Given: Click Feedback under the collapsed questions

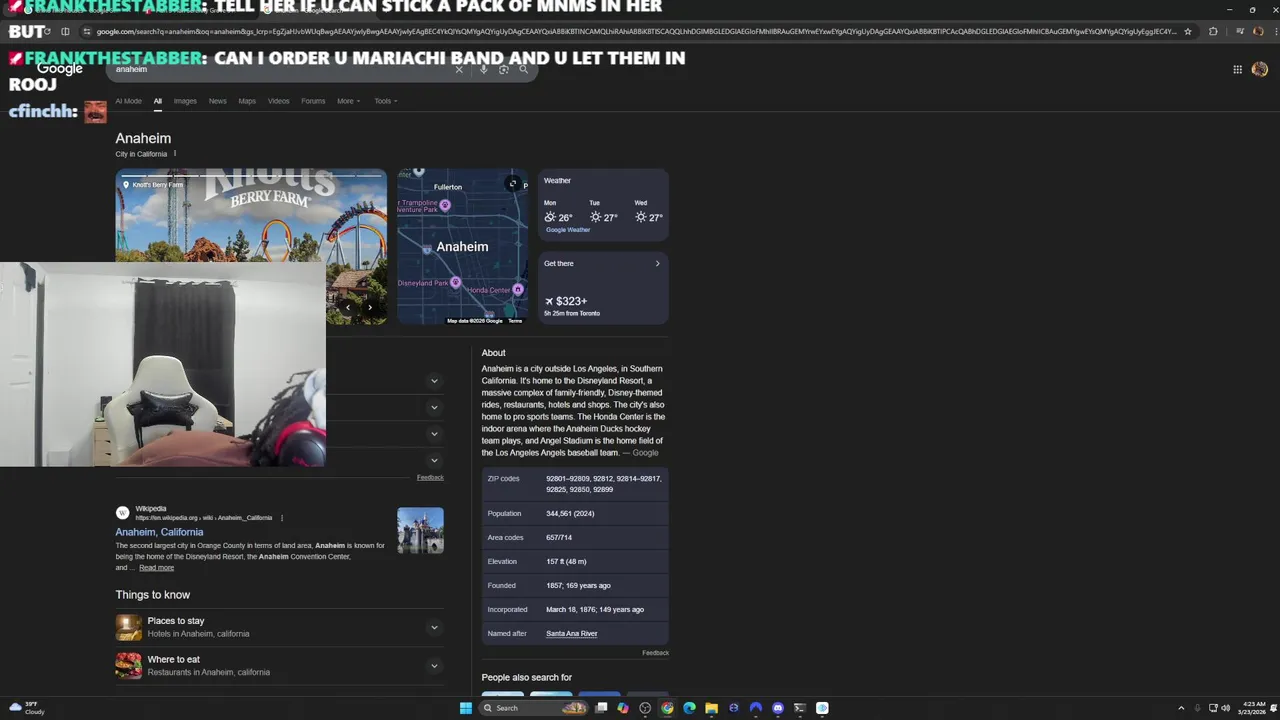Looking at the screenshot, I should (x=430, y=478).
